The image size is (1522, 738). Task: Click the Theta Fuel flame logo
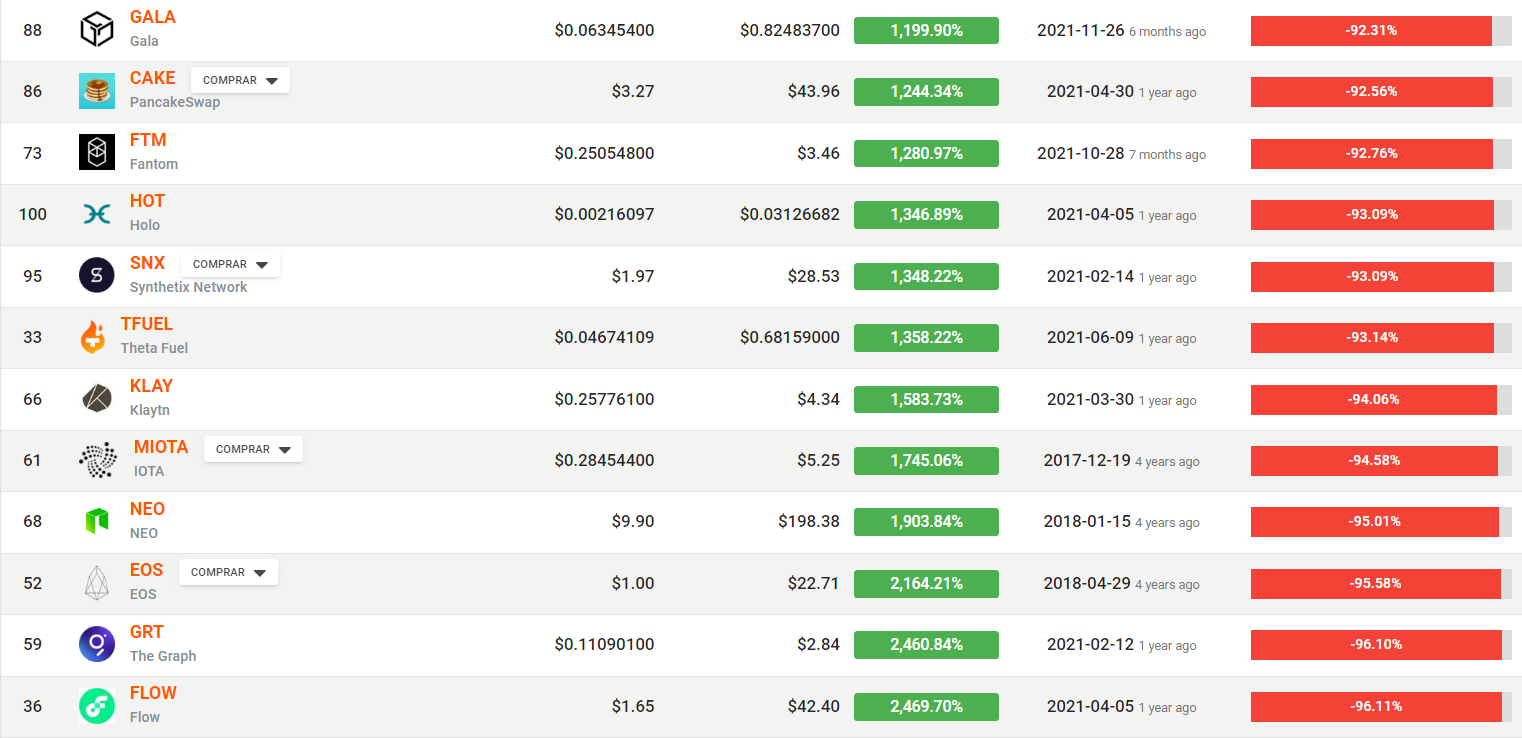92,337
